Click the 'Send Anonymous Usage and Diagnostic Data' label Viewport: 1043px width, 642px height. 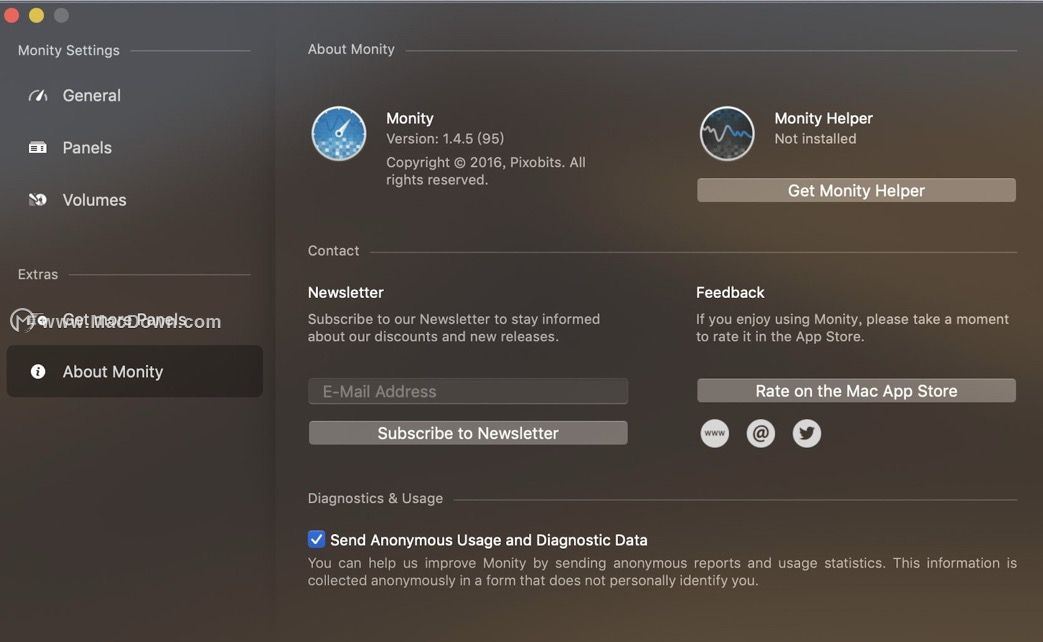click(x=489, y=540)
